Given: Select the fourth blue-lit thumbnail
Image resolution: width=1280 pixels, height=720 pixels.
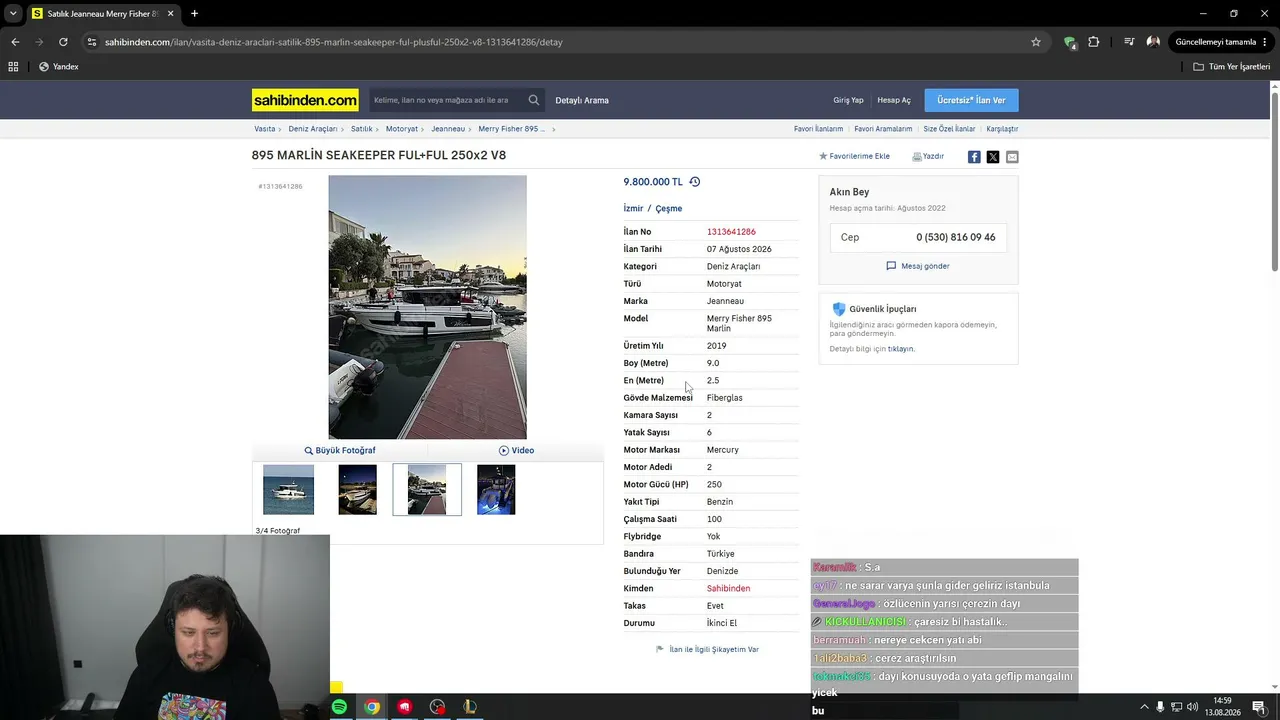Looking at the screenshot, I should click(x=496, y=490).
